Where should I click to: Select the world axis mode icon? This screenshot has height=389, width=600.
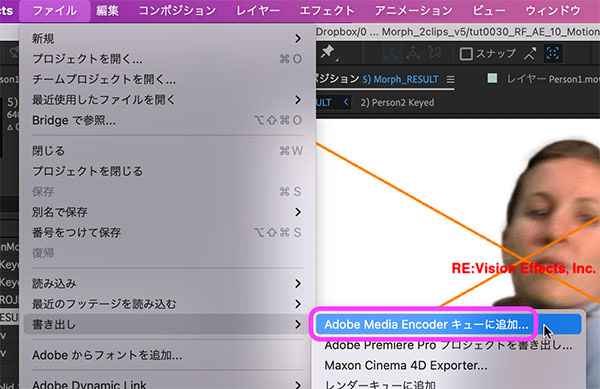tap(413, 54)
